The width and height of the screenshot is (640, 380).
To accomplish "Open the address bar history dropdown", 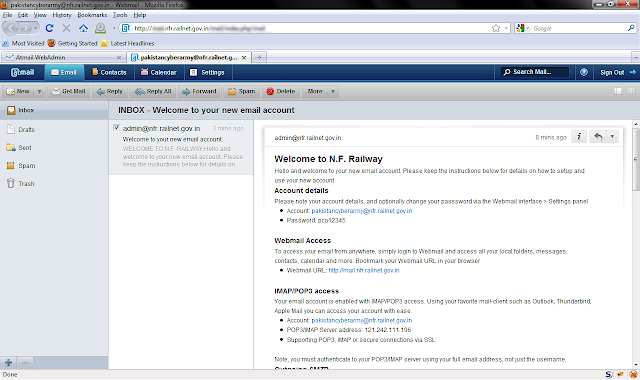I will [506, 28].
